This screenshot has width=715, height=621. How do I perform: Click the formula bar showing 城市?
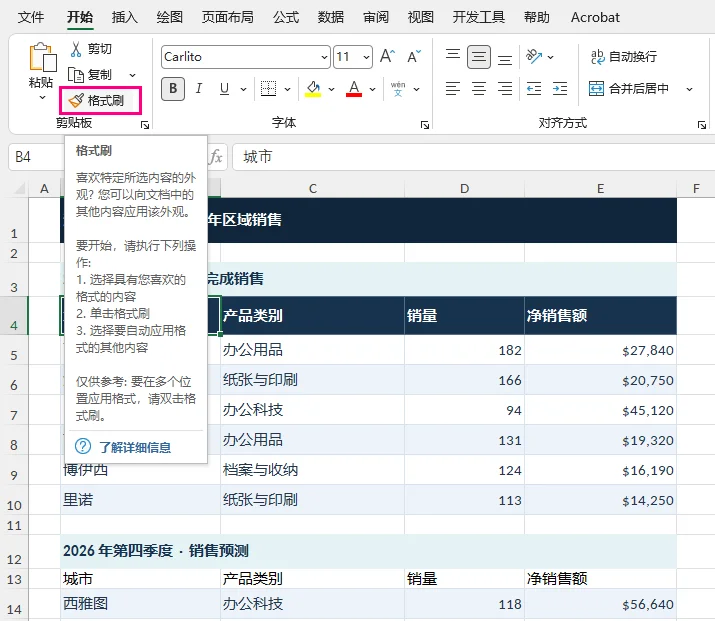click(473, 157)
